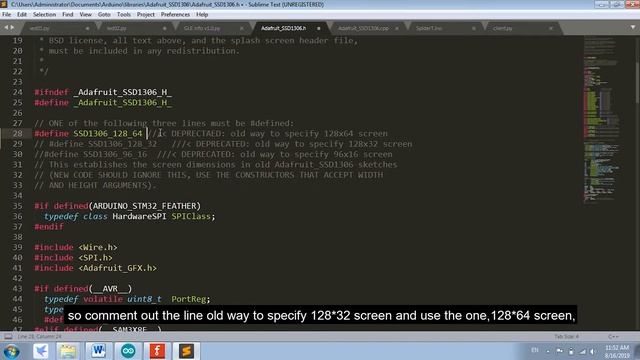The image size is (640, 360).
Task: Click the commented SSD1306_96_16 define line
Action: [x=213, y=154]
